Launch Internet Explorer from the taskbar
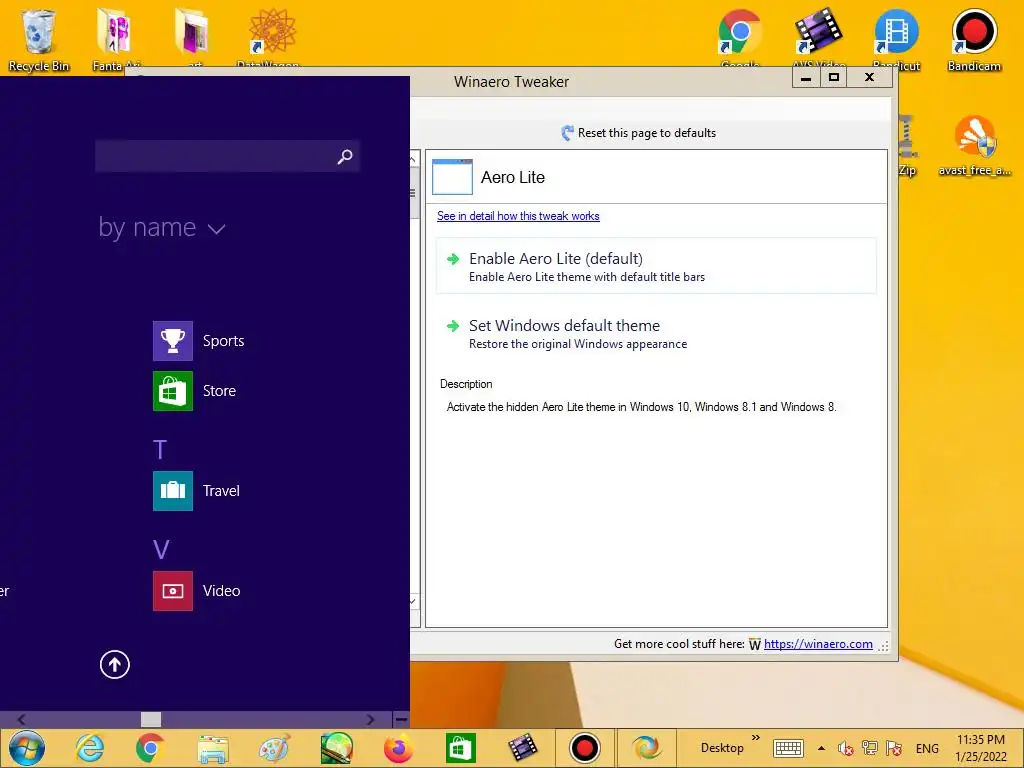 click(x=89, y=748)
